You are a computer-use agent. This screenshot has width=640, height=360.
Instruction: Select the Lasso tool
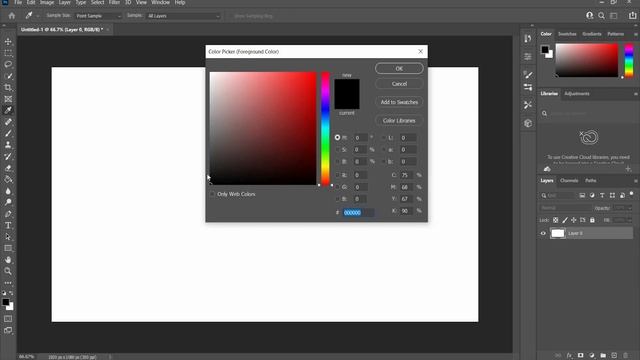click(x=8, y=64)
